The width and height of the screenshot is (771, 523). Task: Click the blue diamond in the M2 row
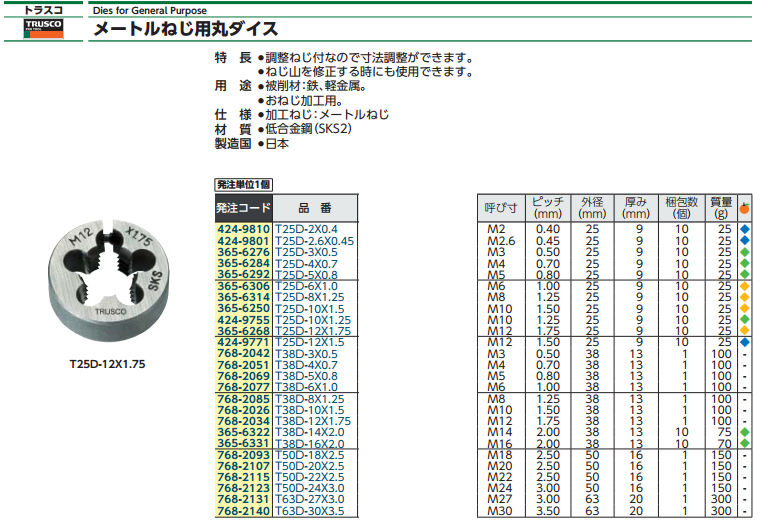pyautogui.click(x=745, y=230)
